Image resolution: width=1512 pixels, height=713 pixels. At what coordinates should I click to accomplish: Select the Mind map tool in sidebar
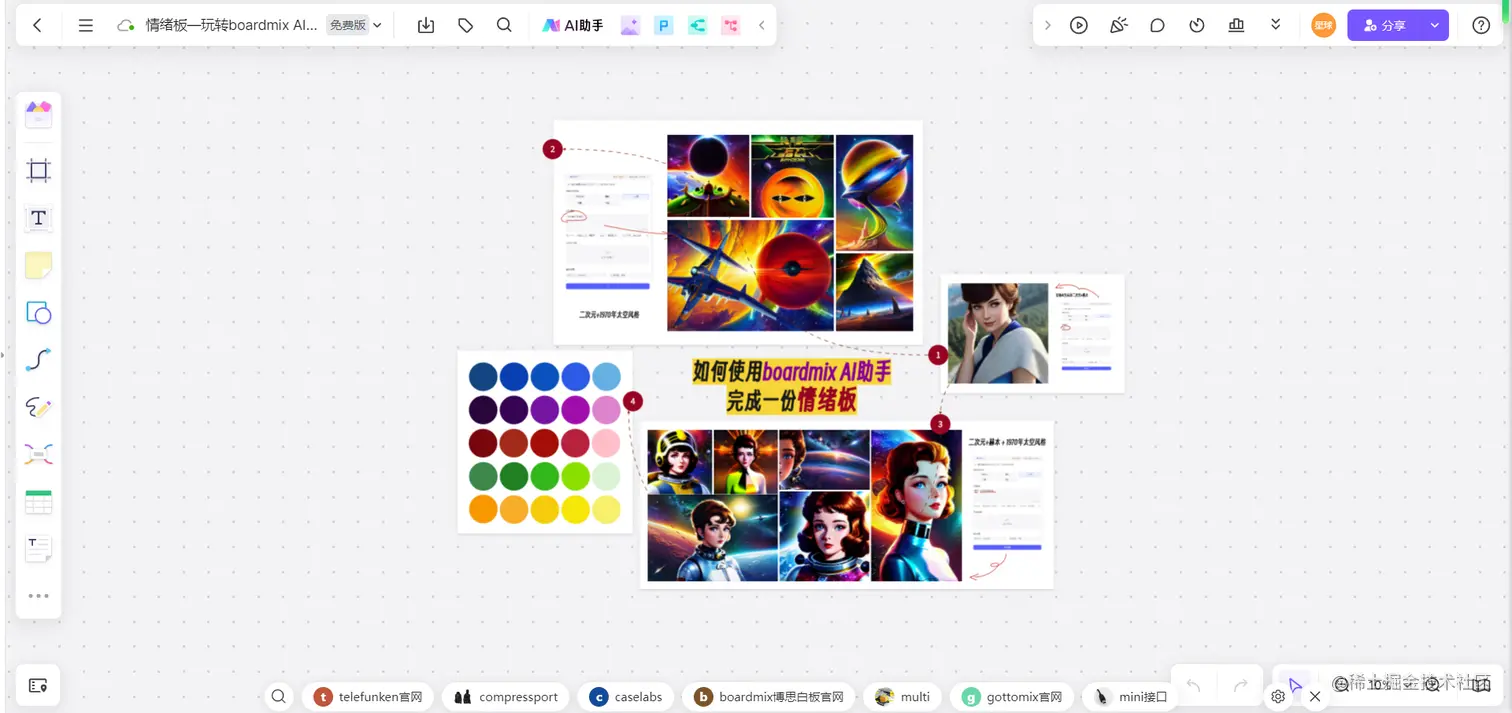pos(38,454)
